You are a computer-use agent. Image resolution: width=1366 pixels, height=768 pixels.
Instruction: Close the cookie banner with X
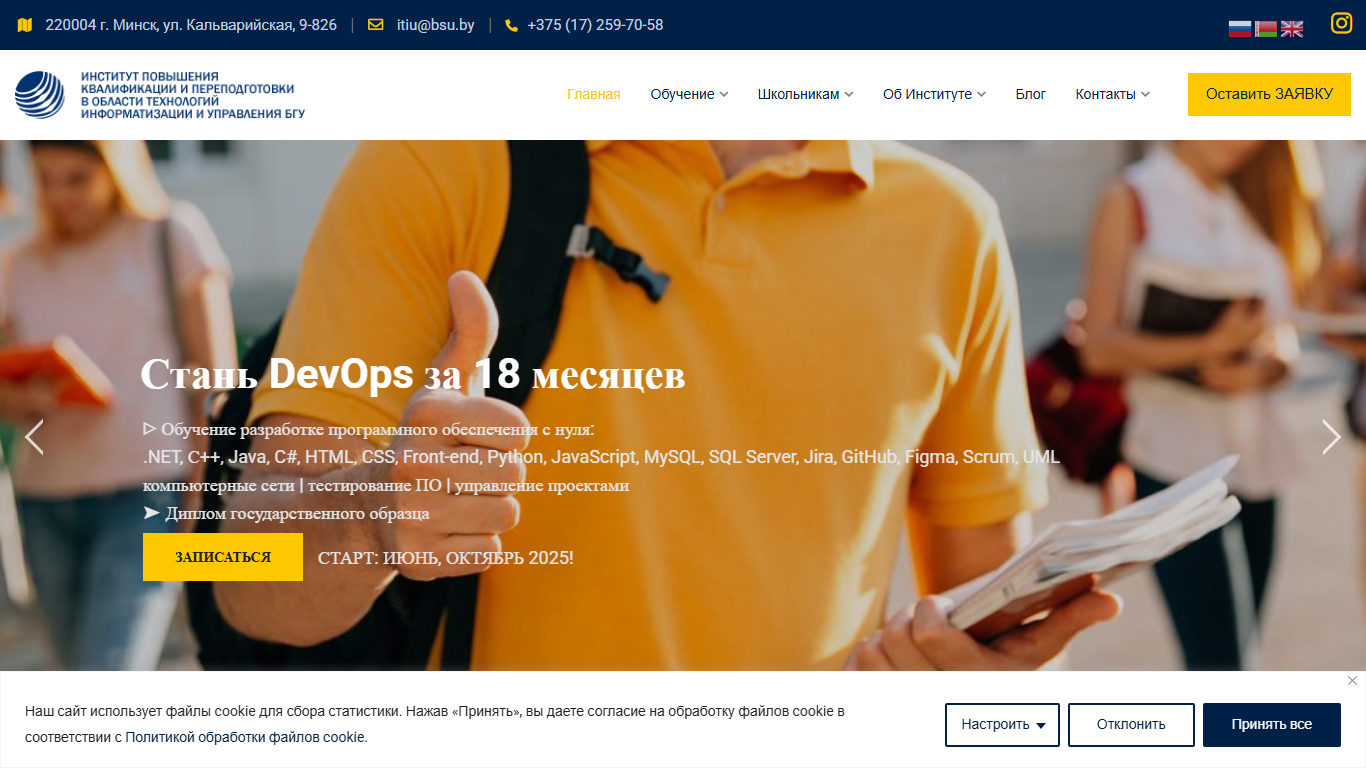click(x=1352, y=681)
